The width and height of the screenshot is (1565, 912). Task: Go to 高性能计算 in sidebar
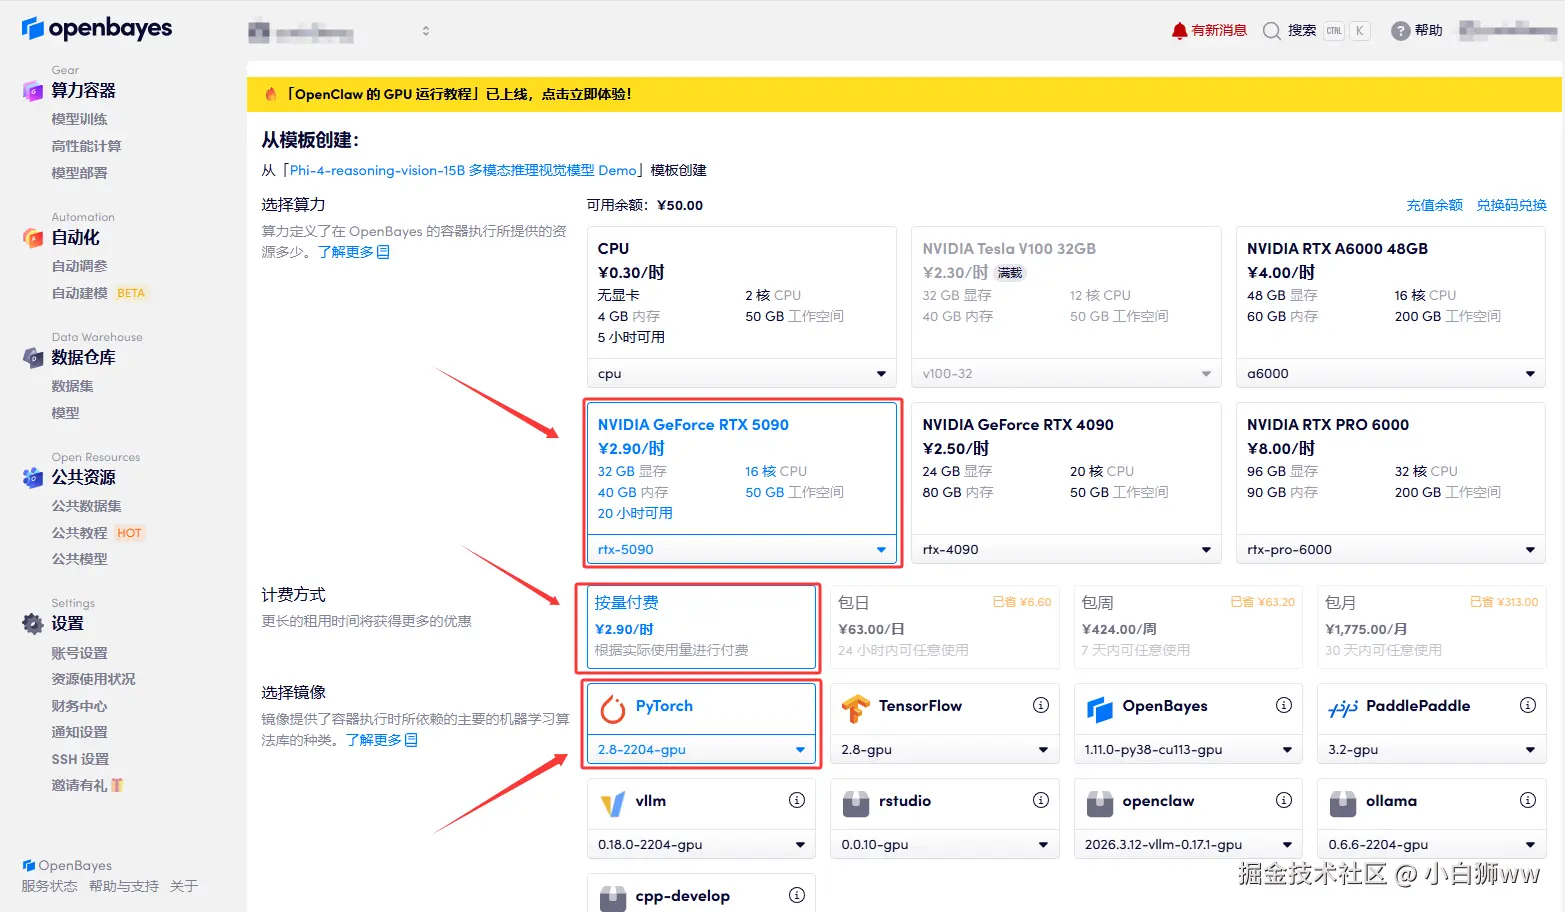pos(86,146)
